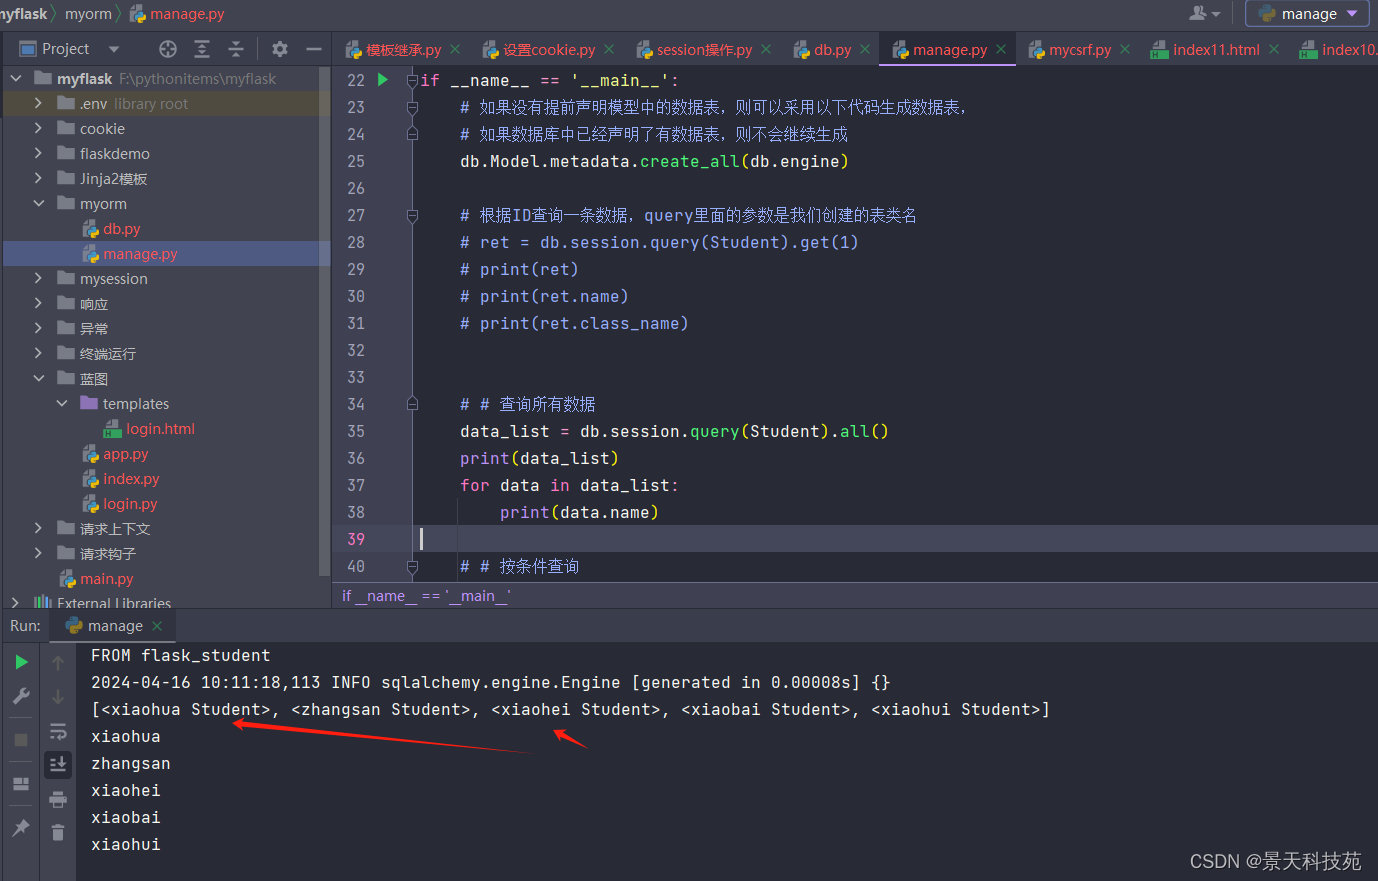Select the Jinja2模板 folder
This screenshot has height=881, width=1378.
coord(113,178)
